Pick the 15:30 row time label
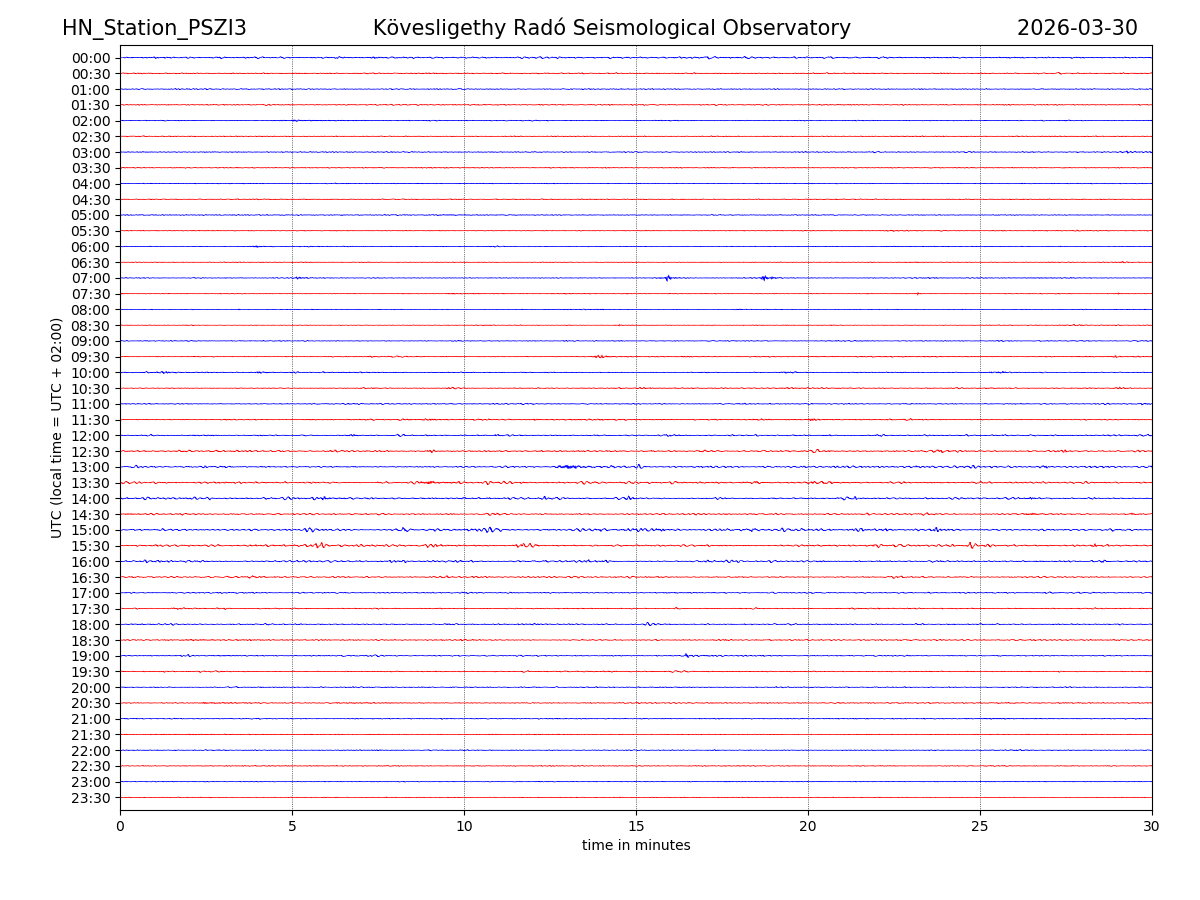 point(91,546)
